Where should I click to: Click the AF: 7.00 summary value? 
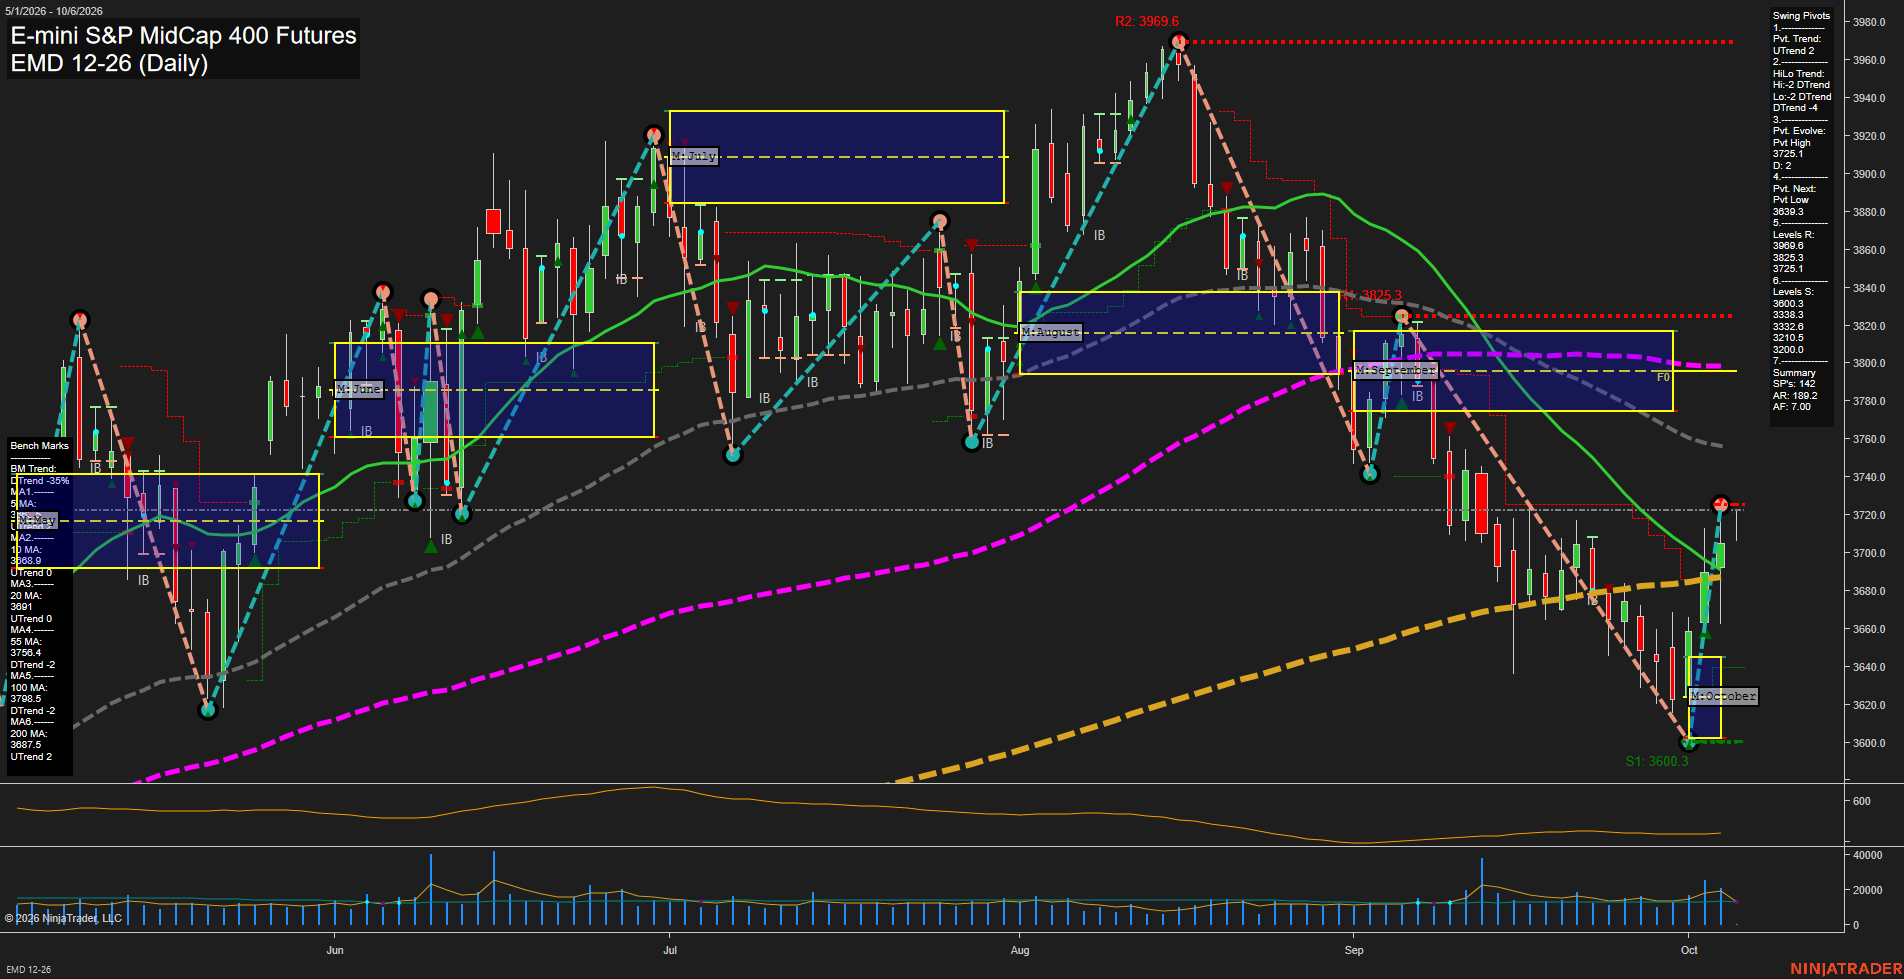click(1792, 407)
